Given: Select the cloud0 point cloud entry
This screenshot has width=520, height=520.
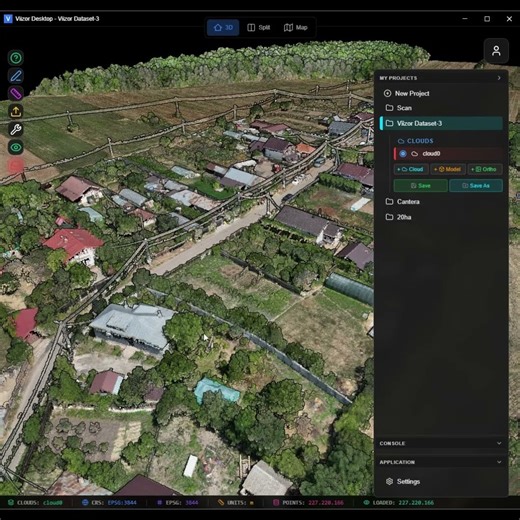Looking at the screenshot, I should (449, 154).
